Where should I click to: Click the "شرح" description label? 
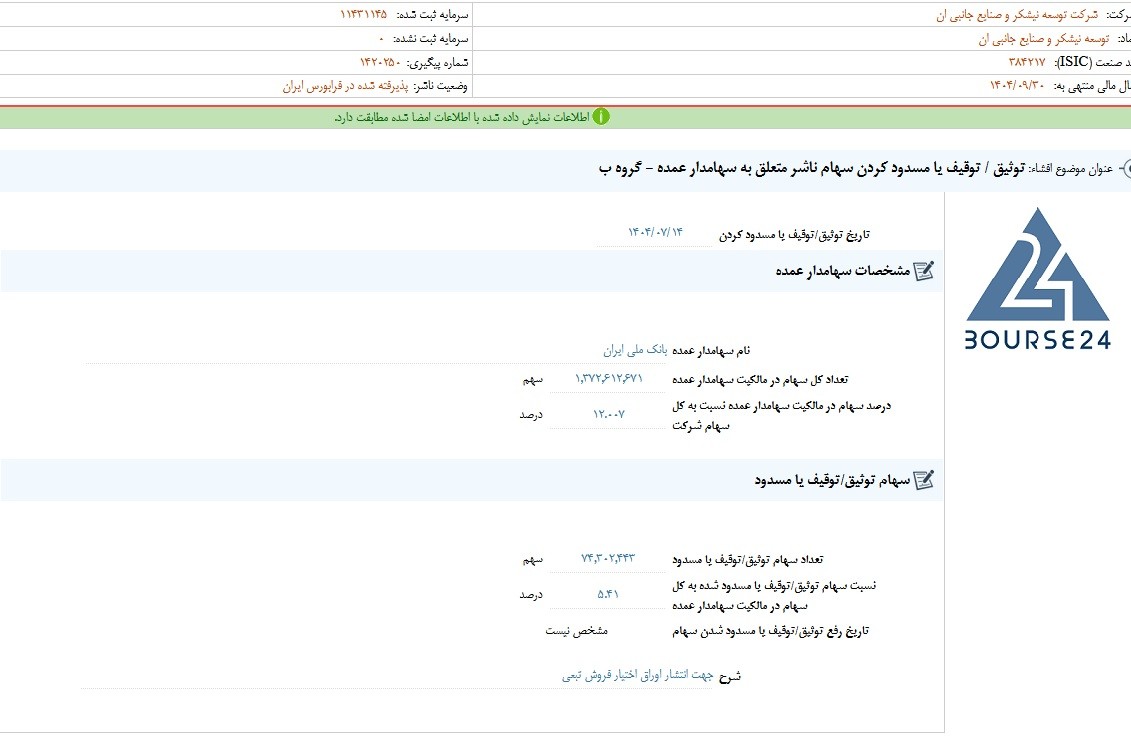[729, 676]
